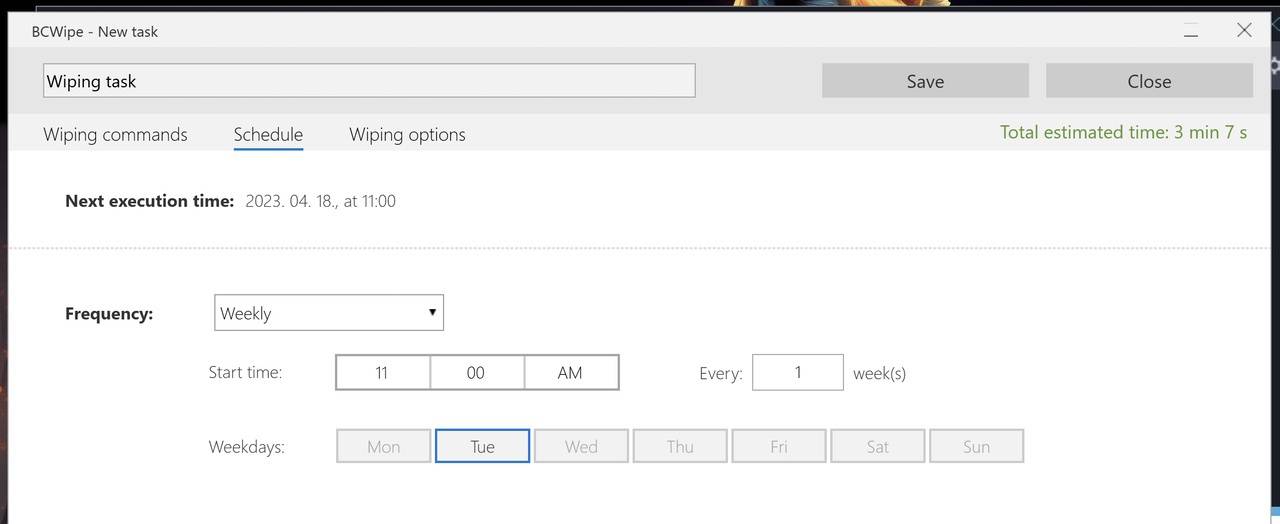Screen dimensions: 1280x524
Task: Deselect the Tue weekday button
Action: click(x=482, y=446)
